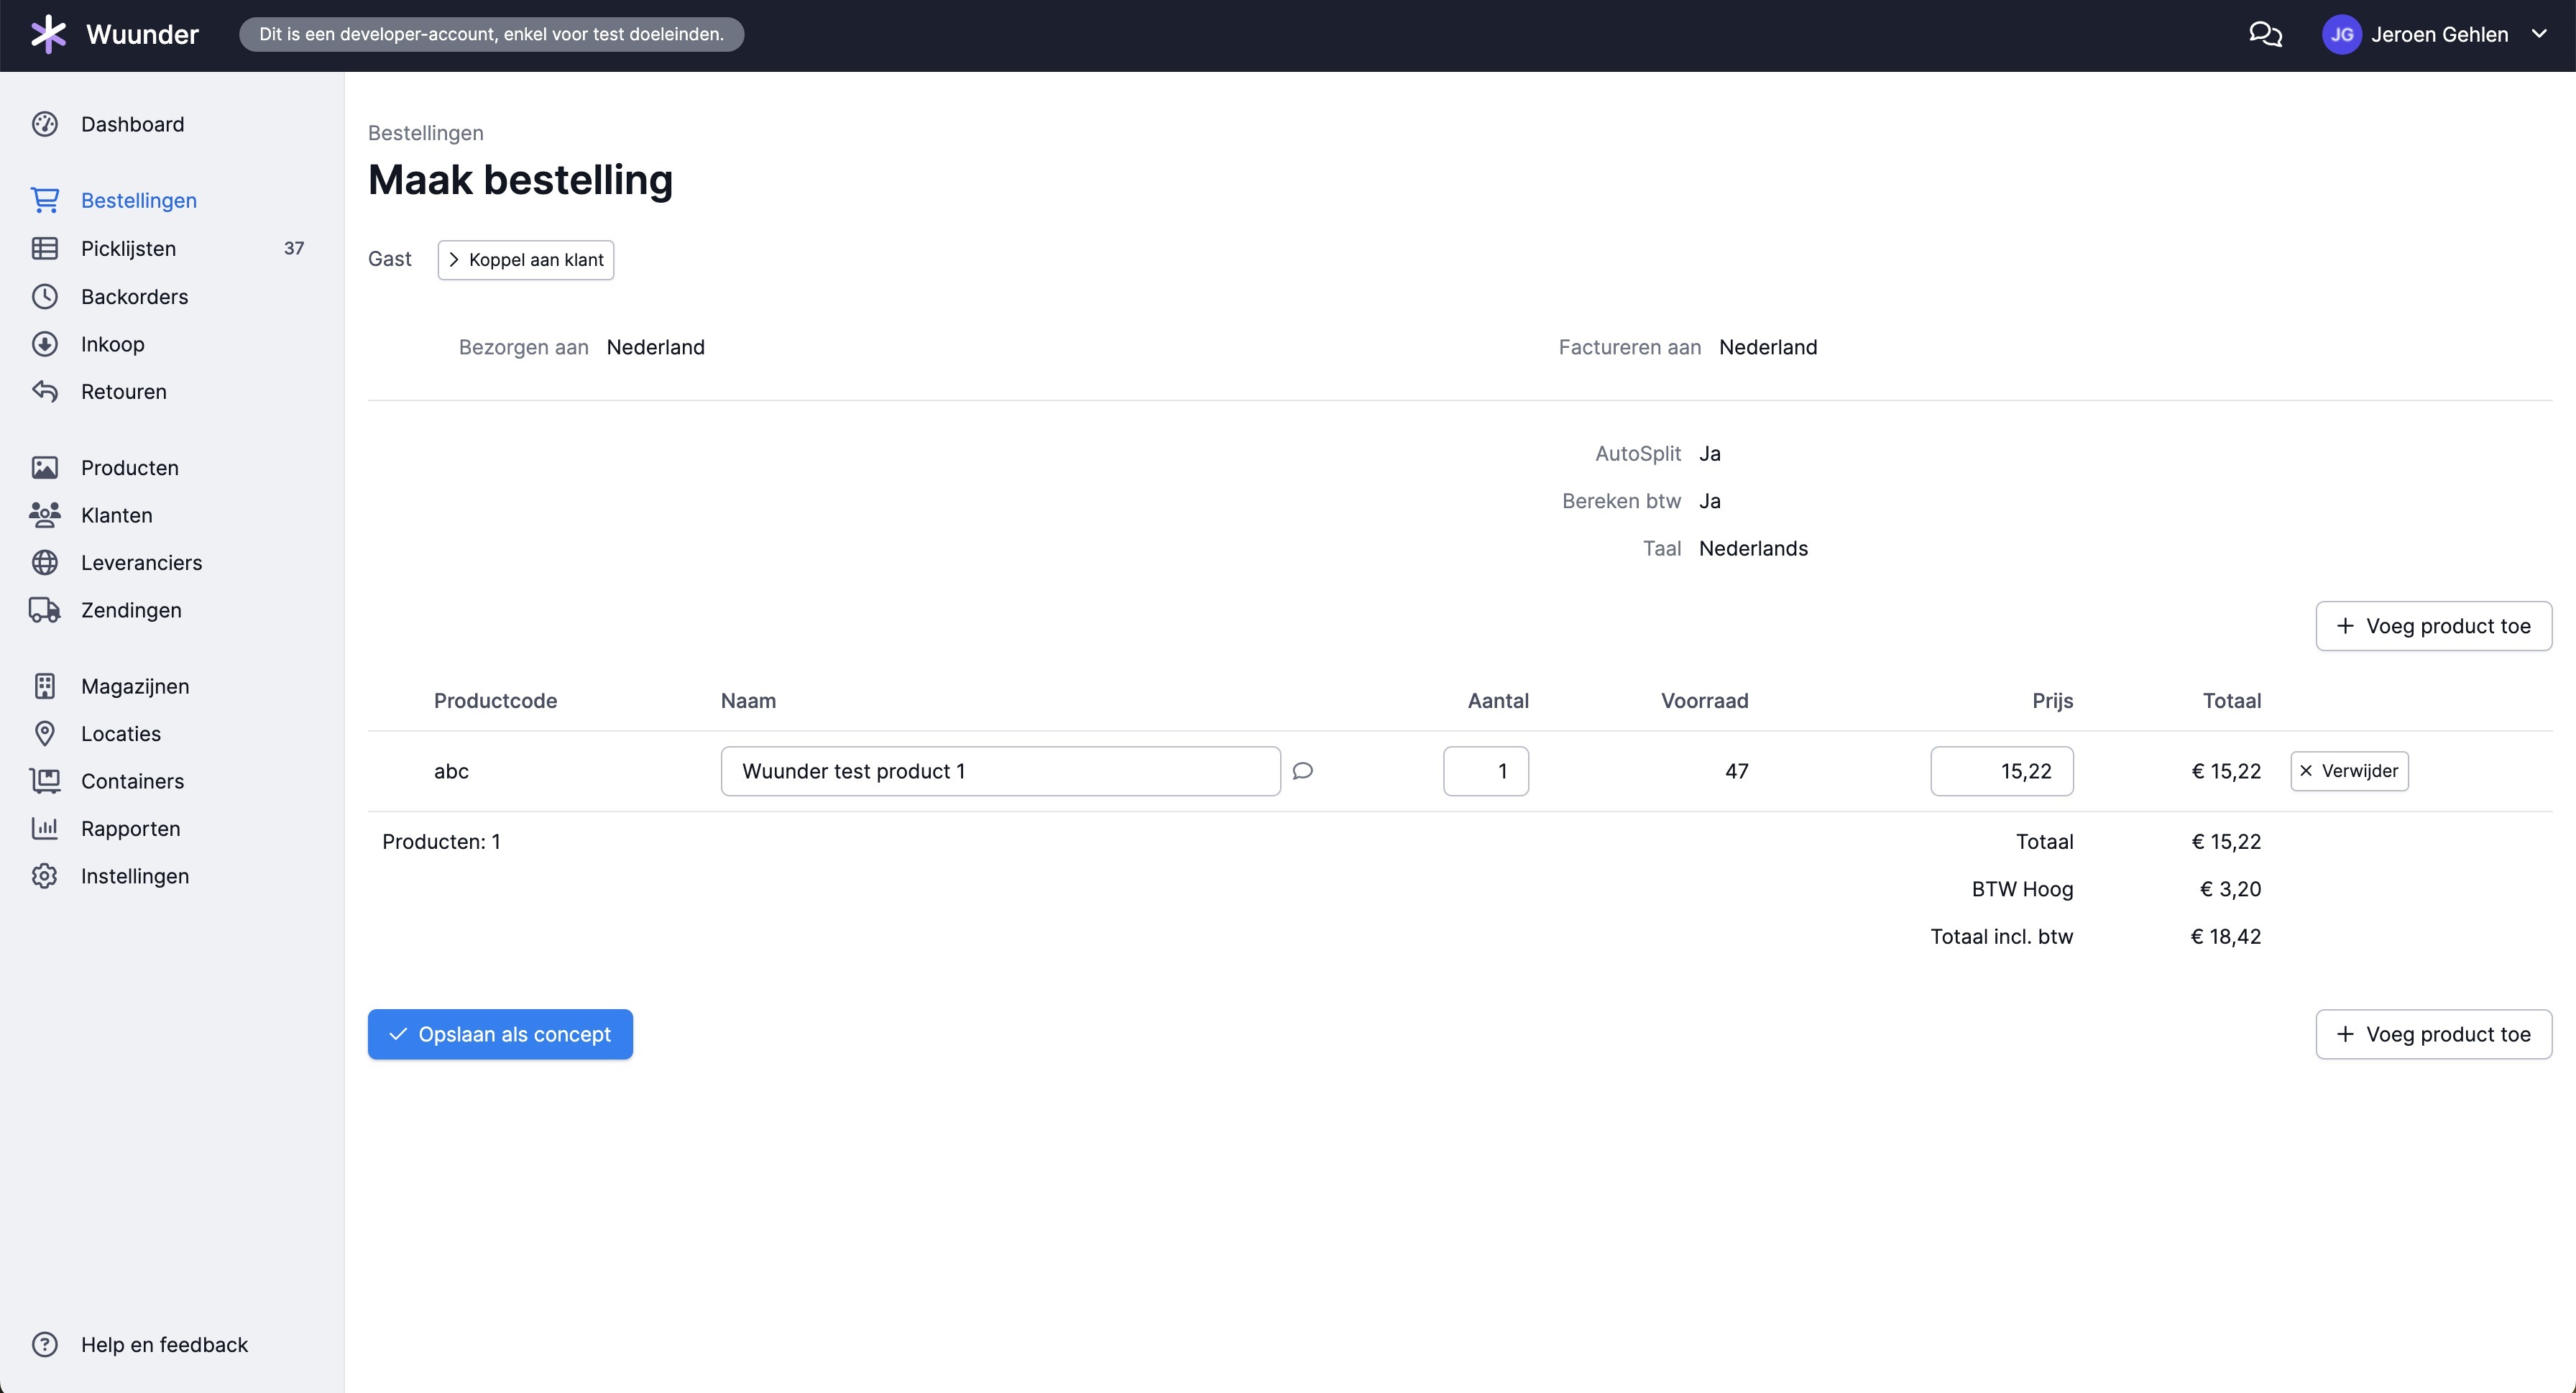Click the Leveranciers globe icon
The width and height of the screenshot is (2576, 1393).
point(45,562)
